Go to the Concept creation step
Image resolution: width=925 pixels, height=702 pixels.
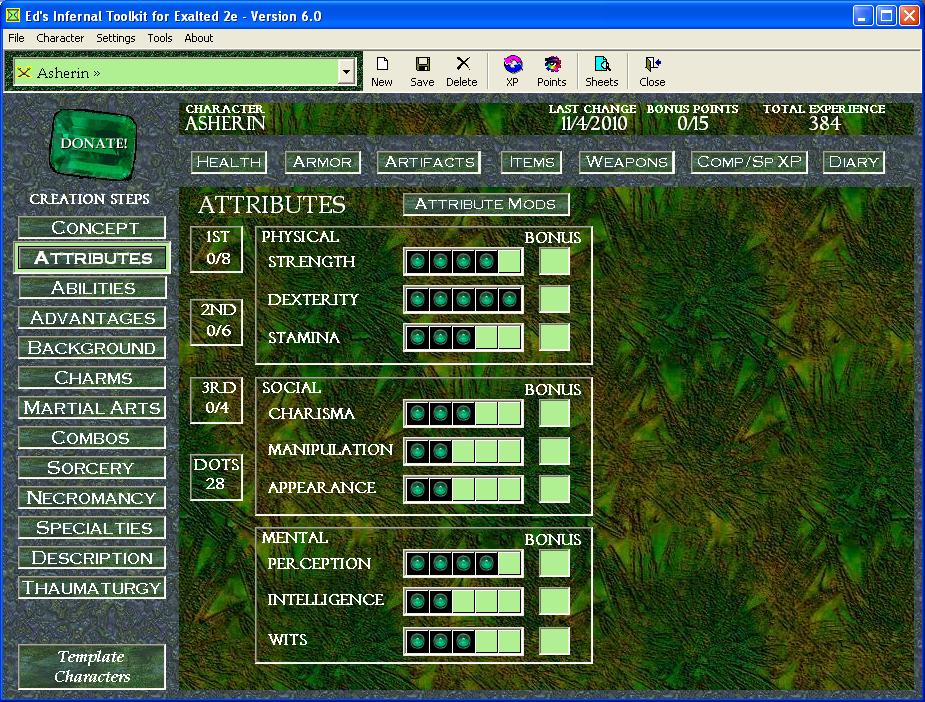click(92, 228)
